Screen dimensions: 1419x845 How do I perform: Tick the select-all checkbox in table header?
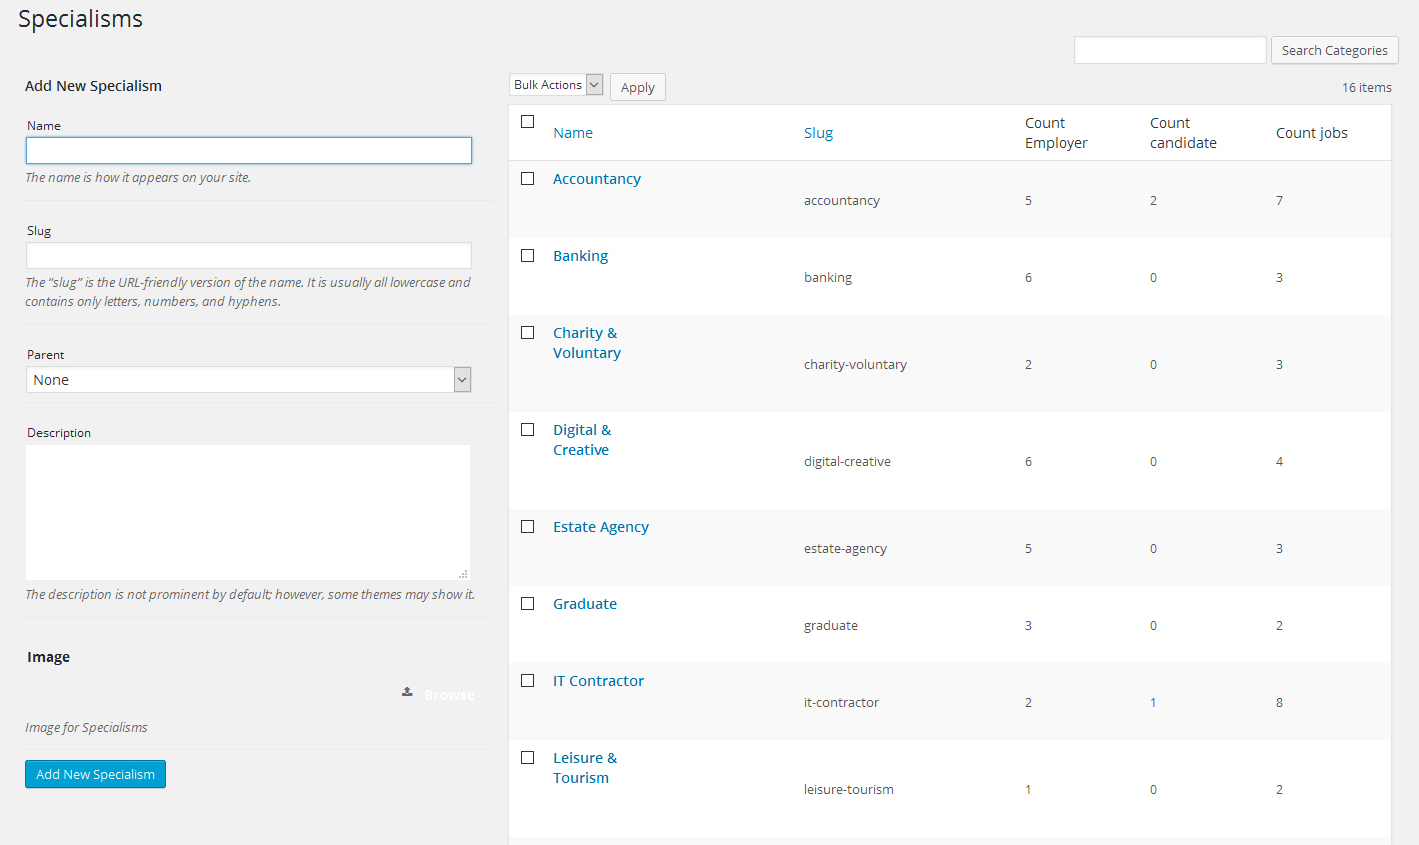click(x=528, y=122)
